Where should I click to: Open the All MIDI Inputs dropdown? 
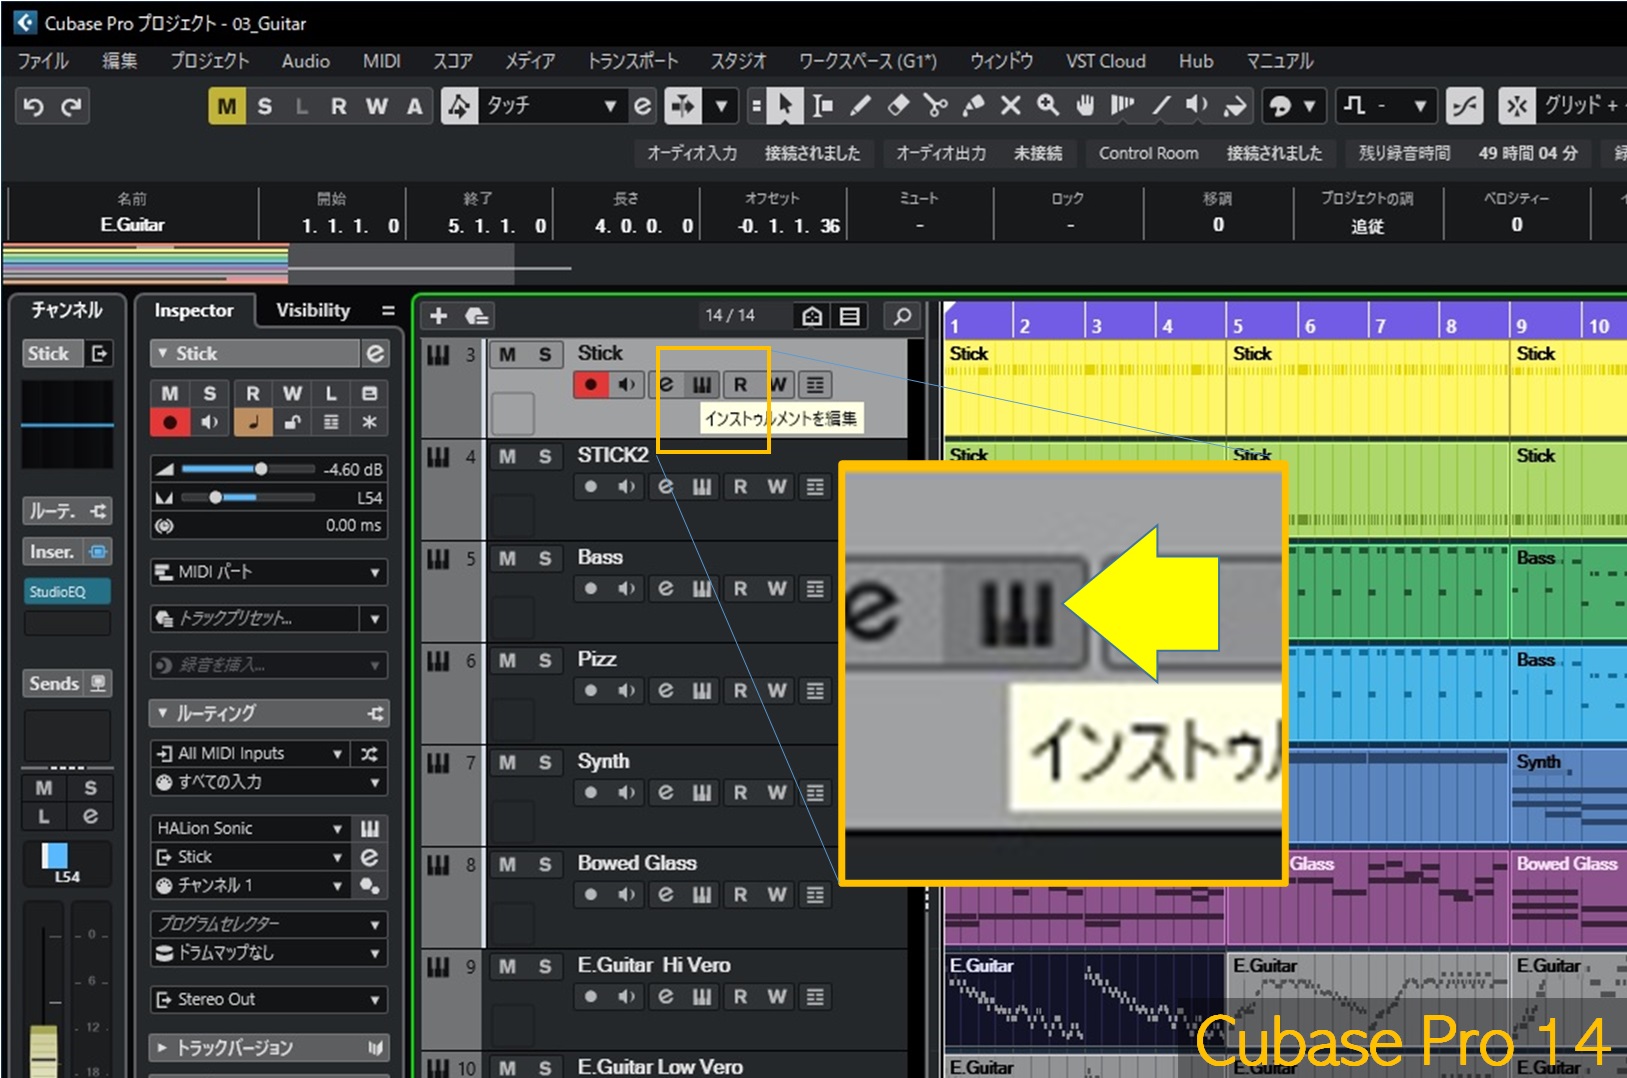[x=248, y=753]
